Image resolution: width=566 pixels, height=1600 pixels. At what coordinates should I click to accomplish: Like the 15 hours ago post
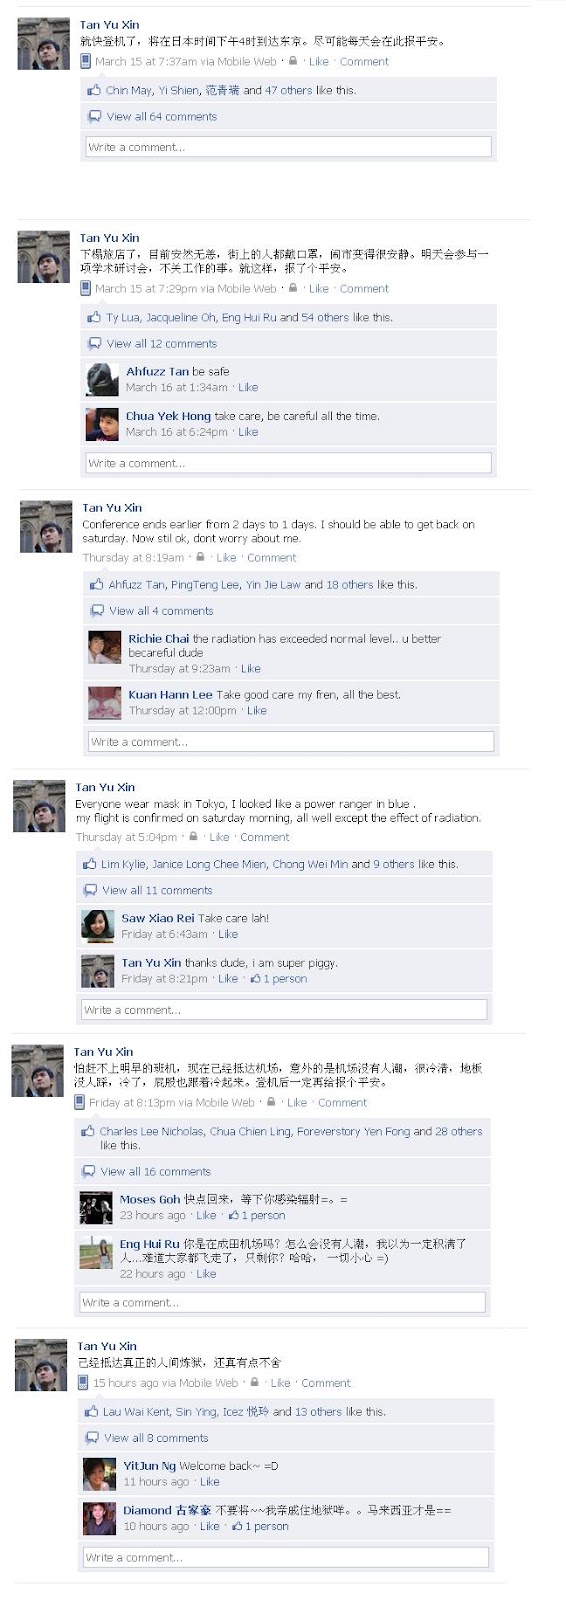click(280, 1383)
